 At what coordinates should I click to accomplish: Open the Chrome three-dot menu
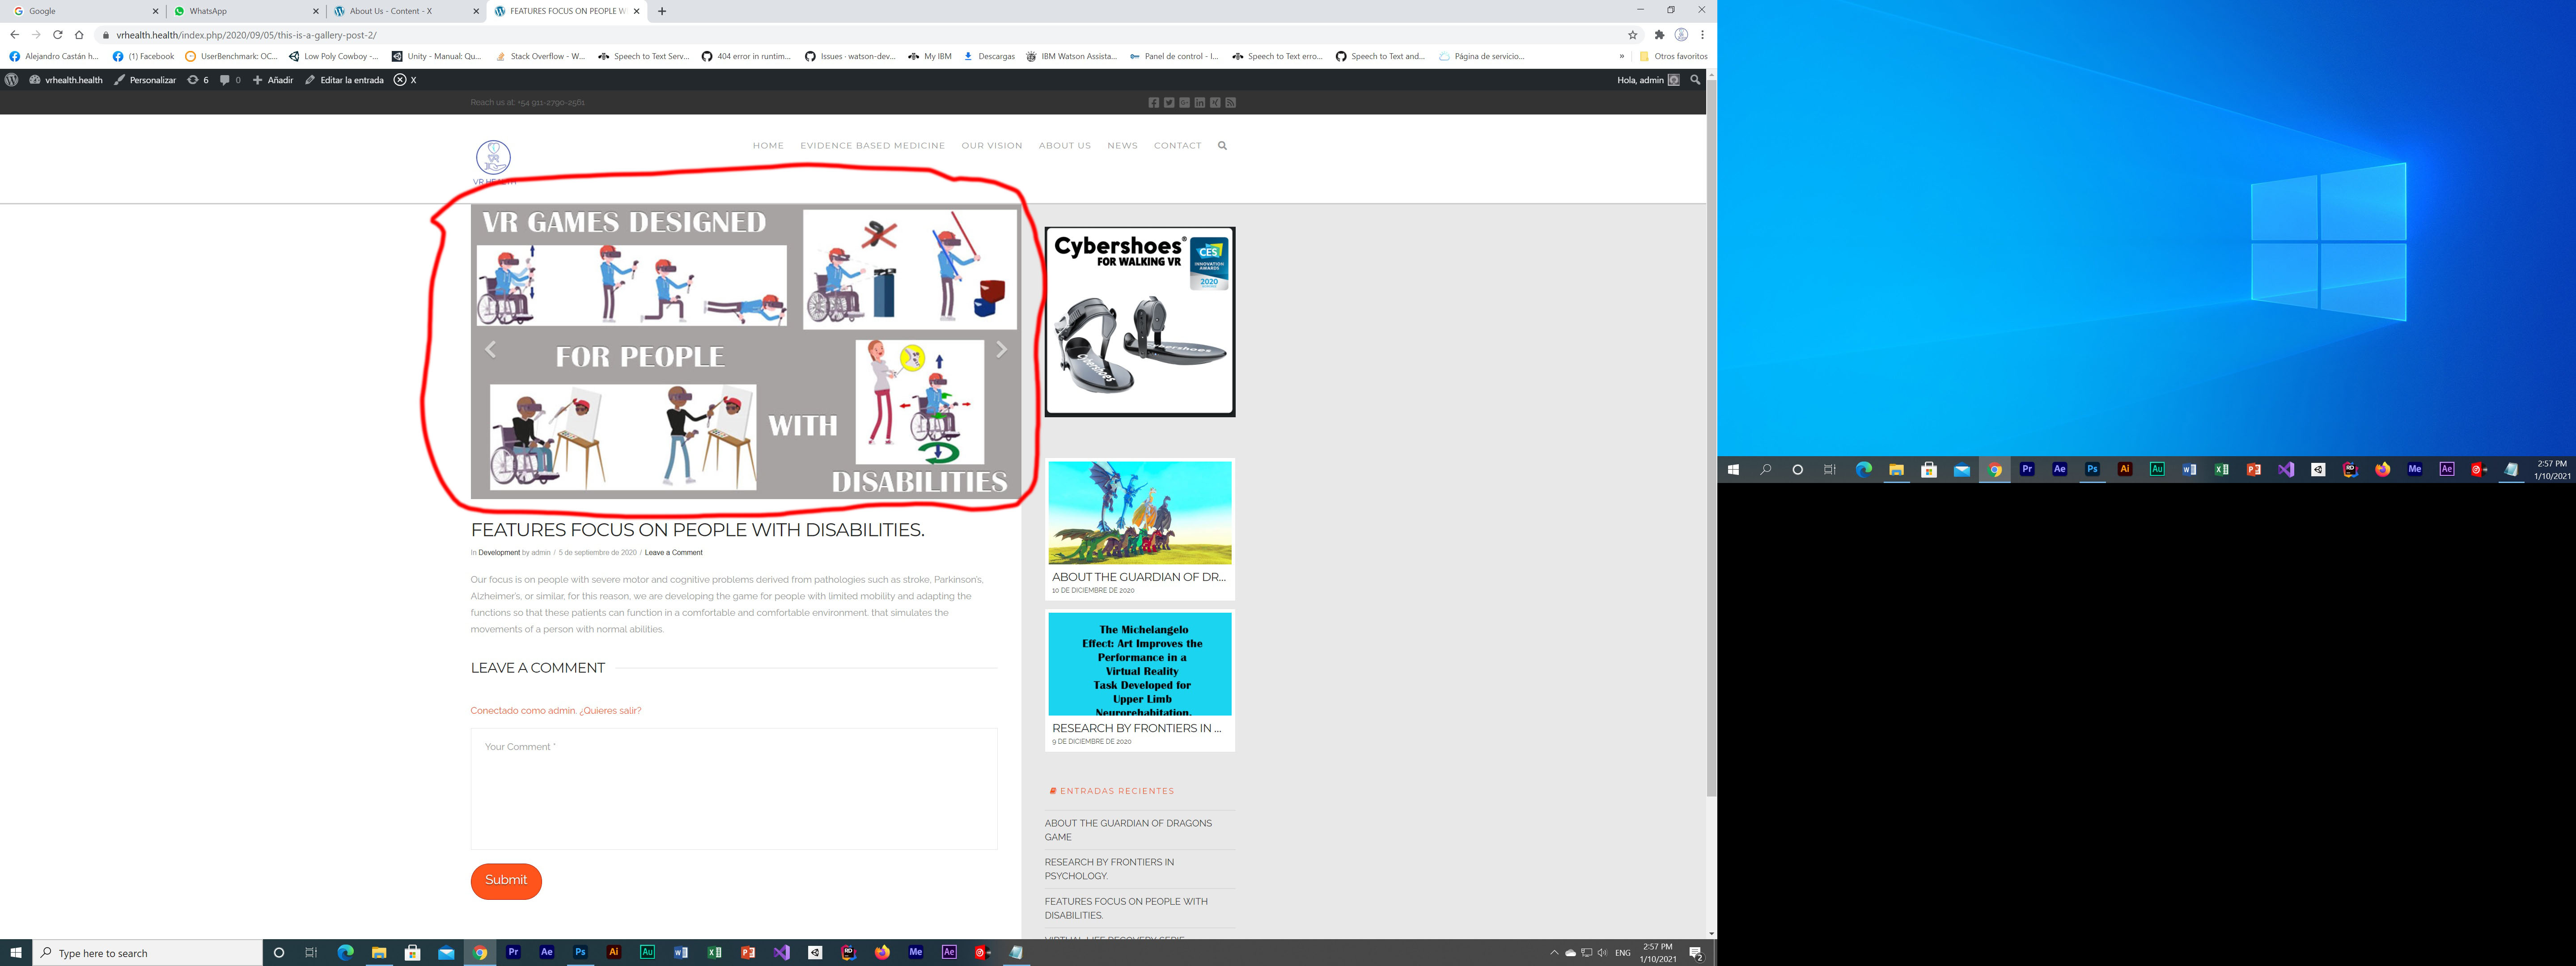(1702, 35)
